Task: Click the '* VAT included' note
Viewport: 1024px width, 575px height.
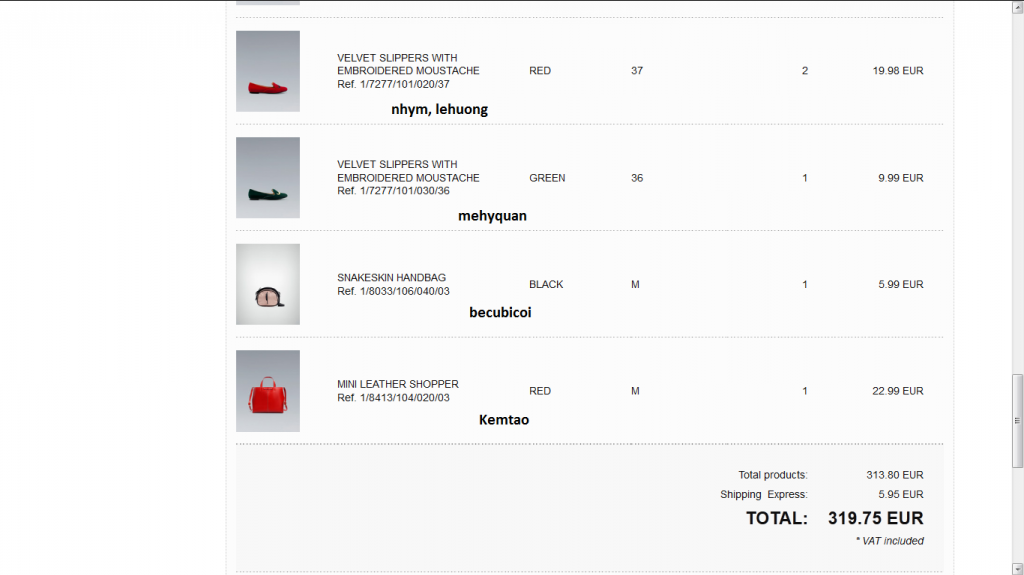Action: click(x=889, y=541)
